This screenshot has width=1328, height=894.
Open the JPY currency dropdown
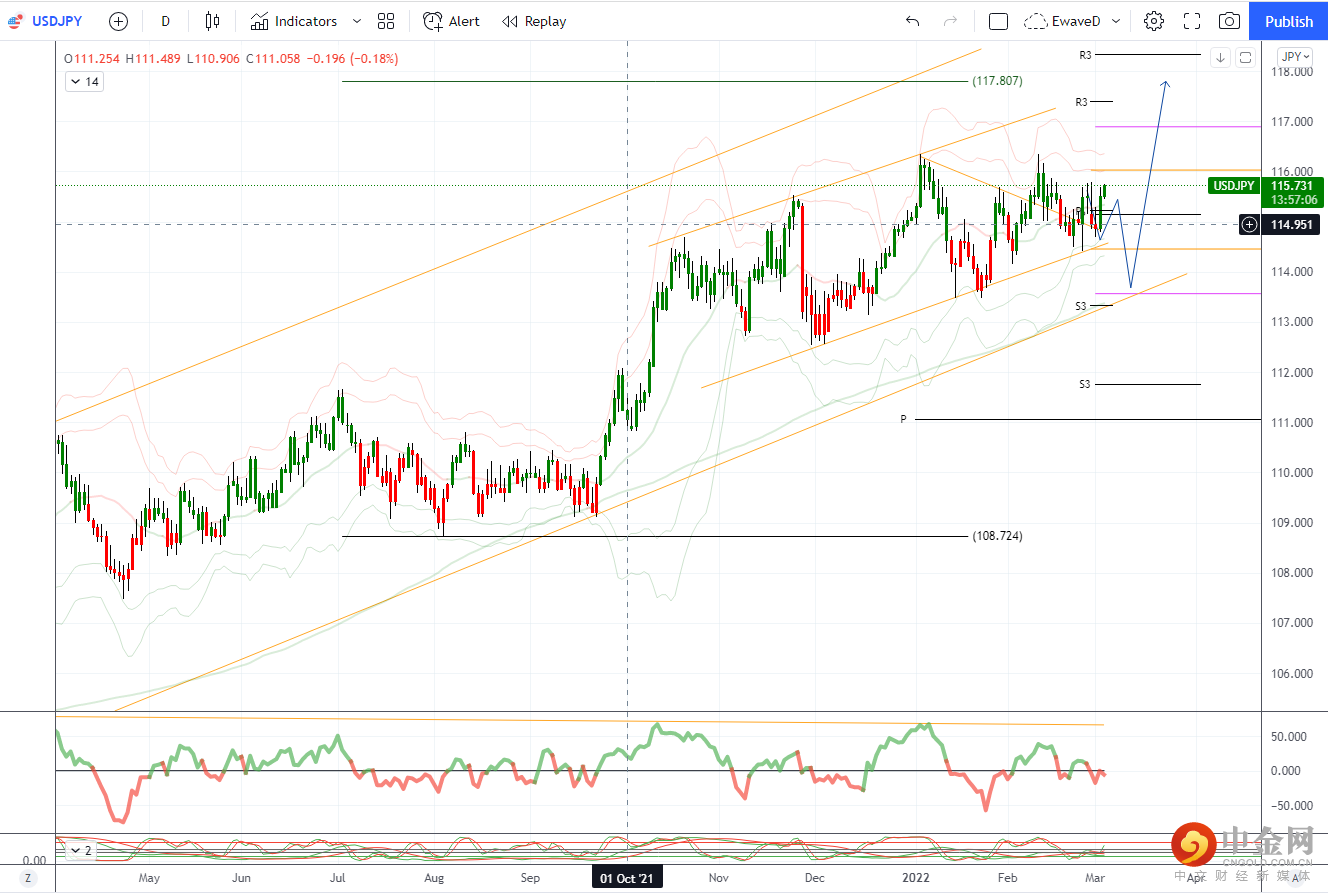pyautogui.click(x=1297, y=56)
